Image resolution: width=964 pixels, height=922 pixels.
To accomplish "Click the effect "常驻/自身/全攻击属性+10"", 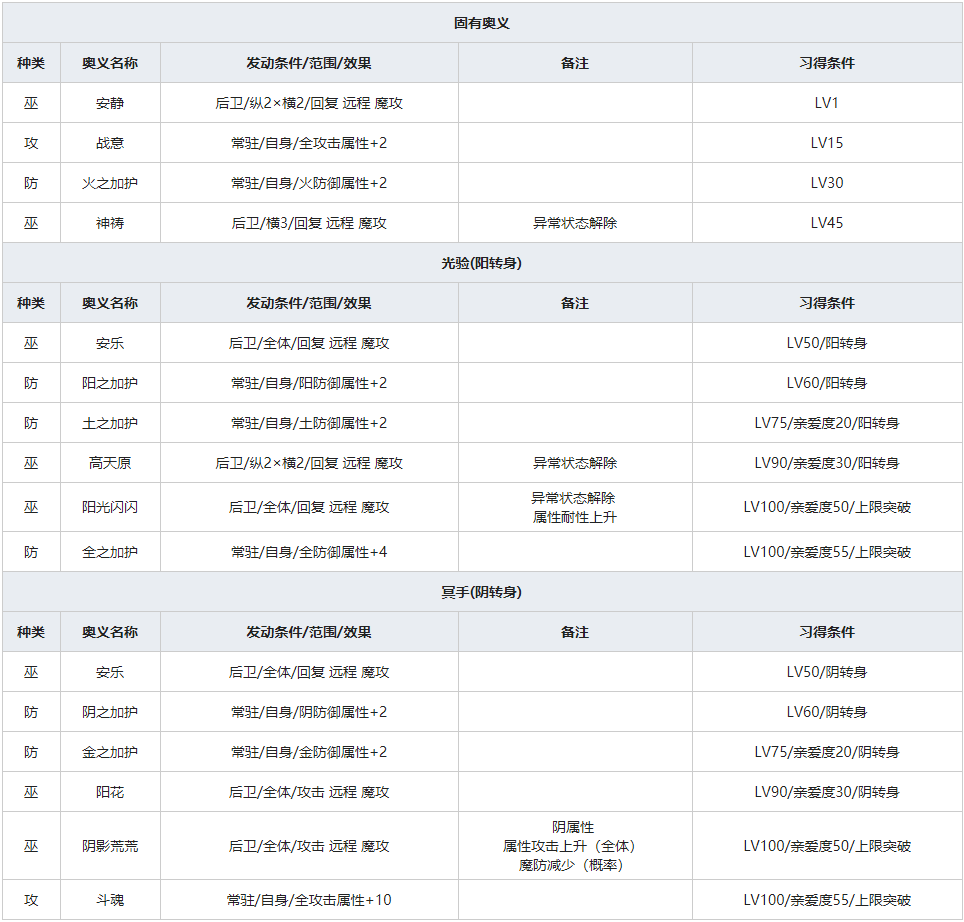I will [x=309, y=900].
